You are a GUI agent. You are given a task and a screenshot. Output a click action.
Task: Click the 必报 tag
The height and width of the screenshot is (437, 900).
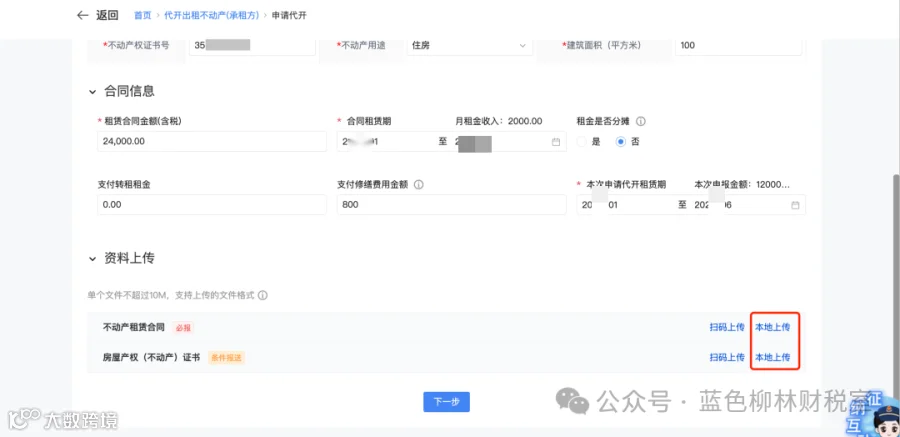(184, 328)
